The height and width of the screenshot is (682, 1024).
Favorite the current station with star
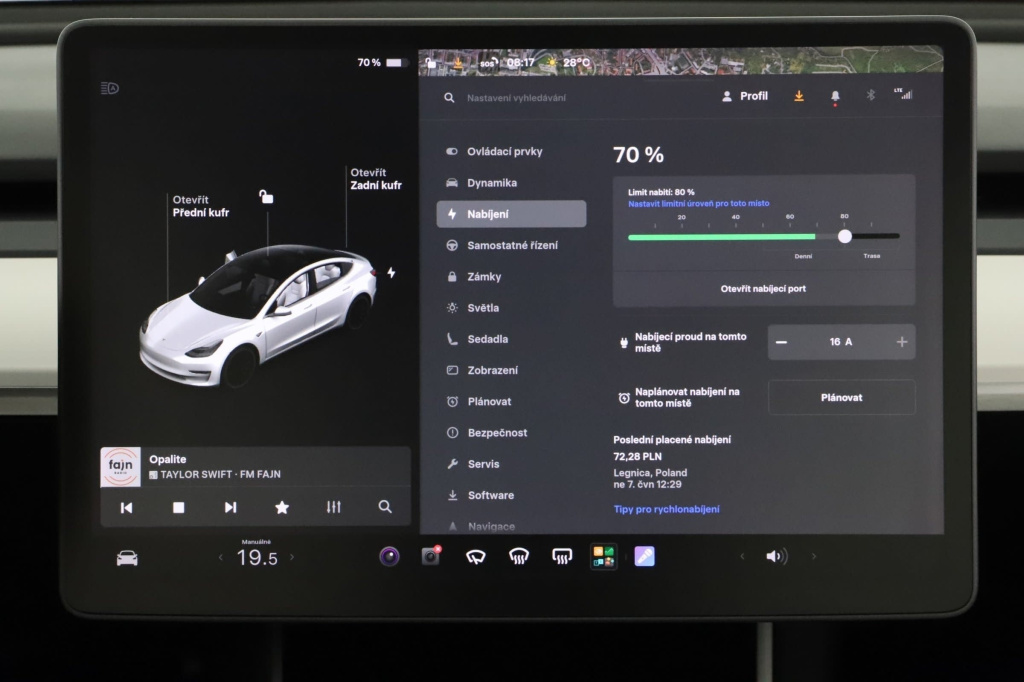click(x=282, y=508)
